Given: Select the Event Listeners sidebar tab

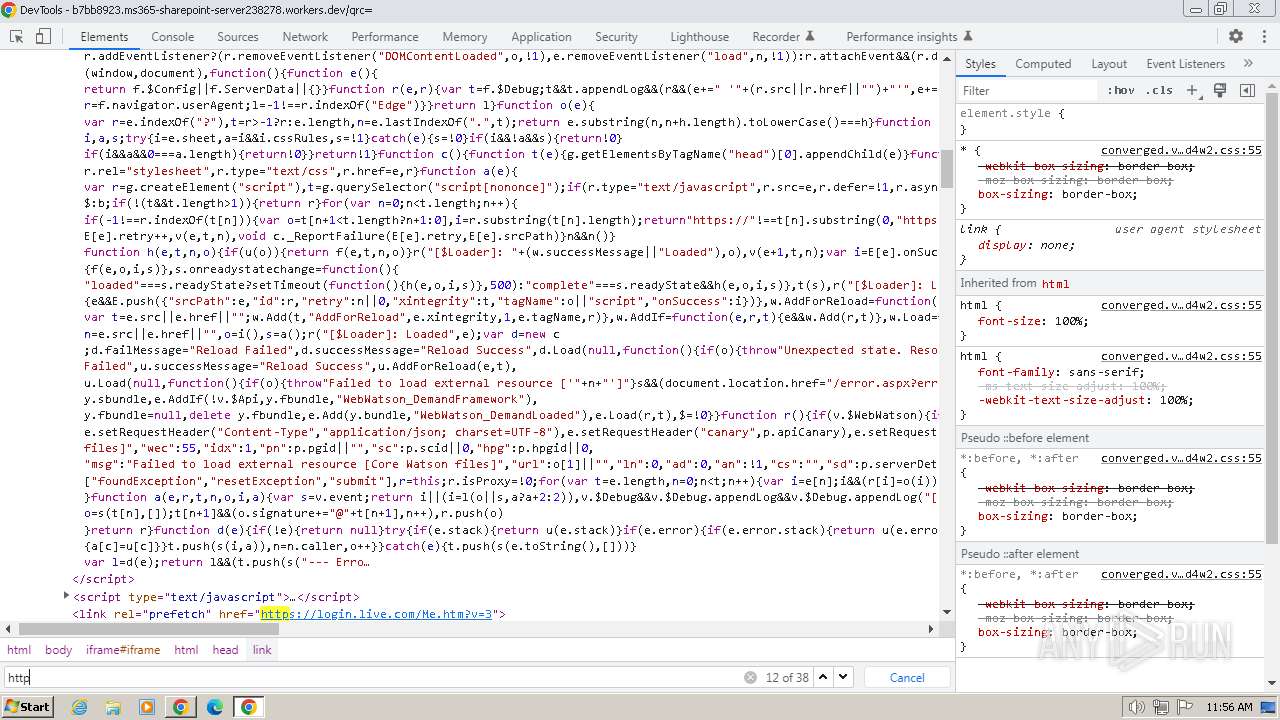Looking at the screenshot, I should [1185, 63].
